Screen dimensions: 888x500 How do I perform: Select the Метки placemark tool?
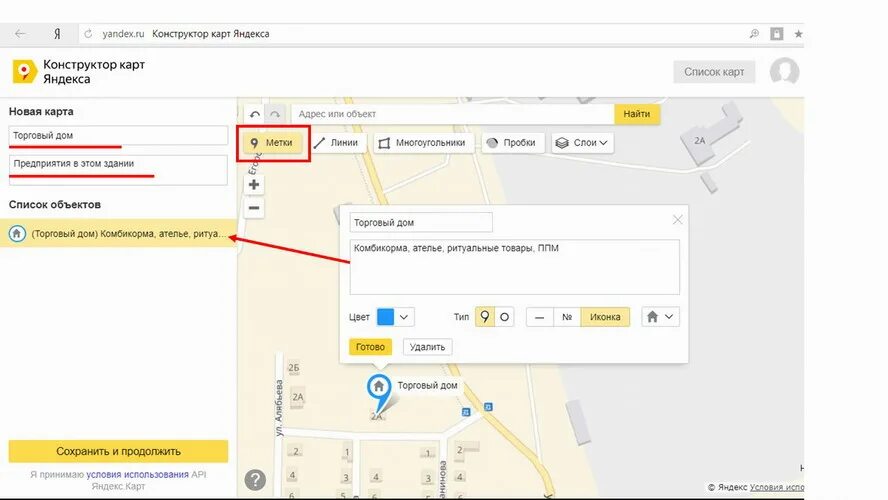272,143
